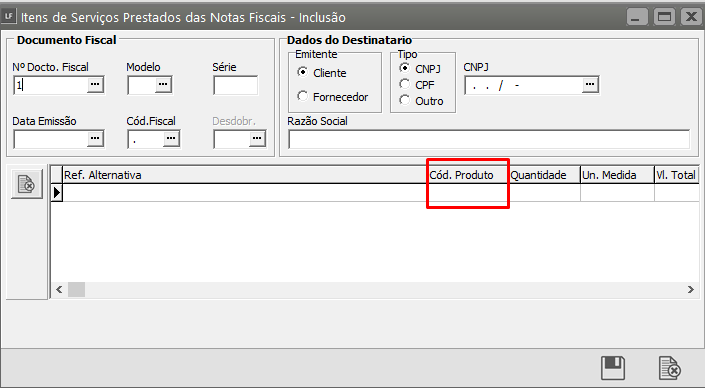Viewport: 705px width, 388px height.
Task: Click the Cód. Produto column header
Action: pos(461,175)
